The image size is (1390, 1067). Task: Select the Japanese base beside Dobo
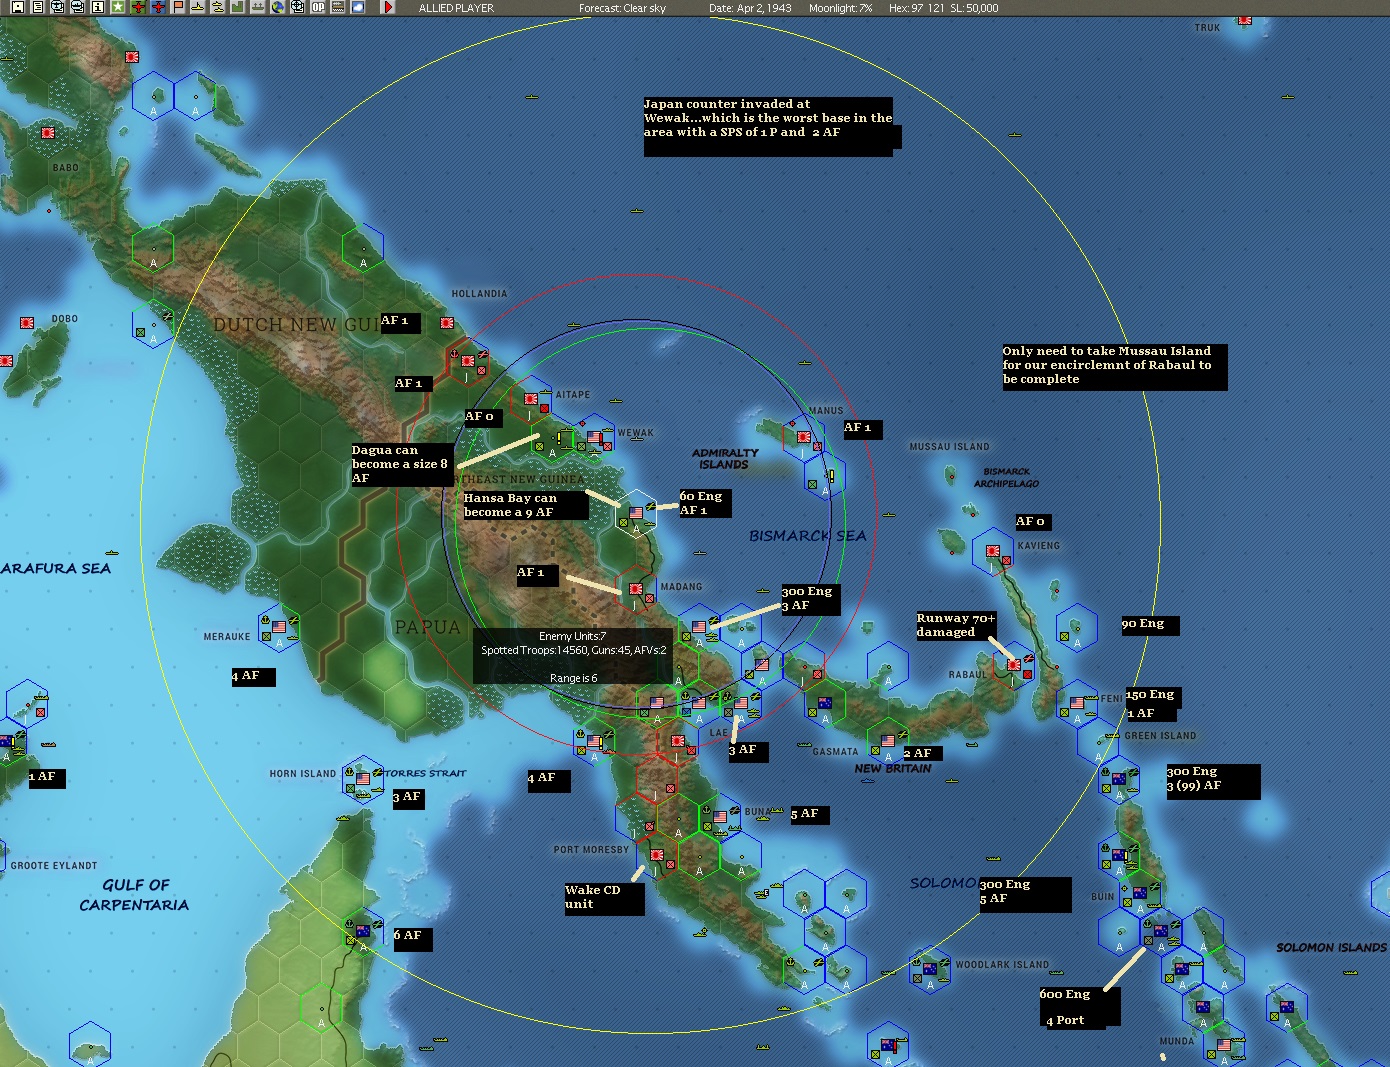click(27, 323)
